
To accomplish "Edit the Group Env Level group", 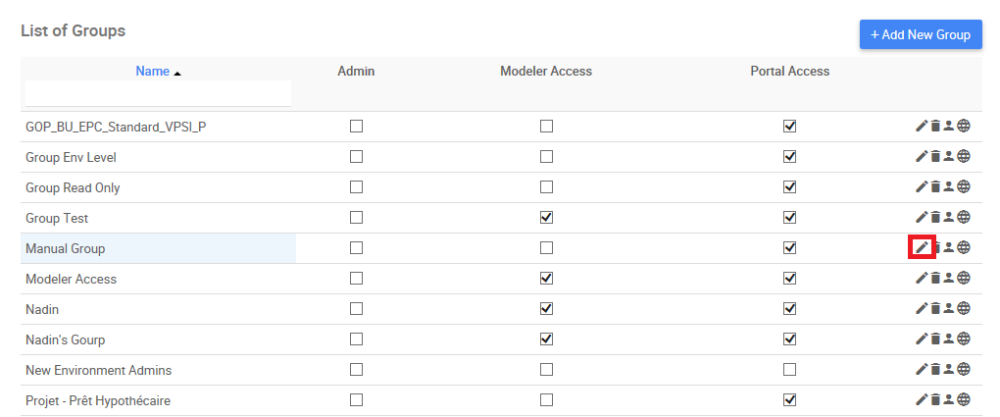I will pyautogui.click(x=922, y=157).
